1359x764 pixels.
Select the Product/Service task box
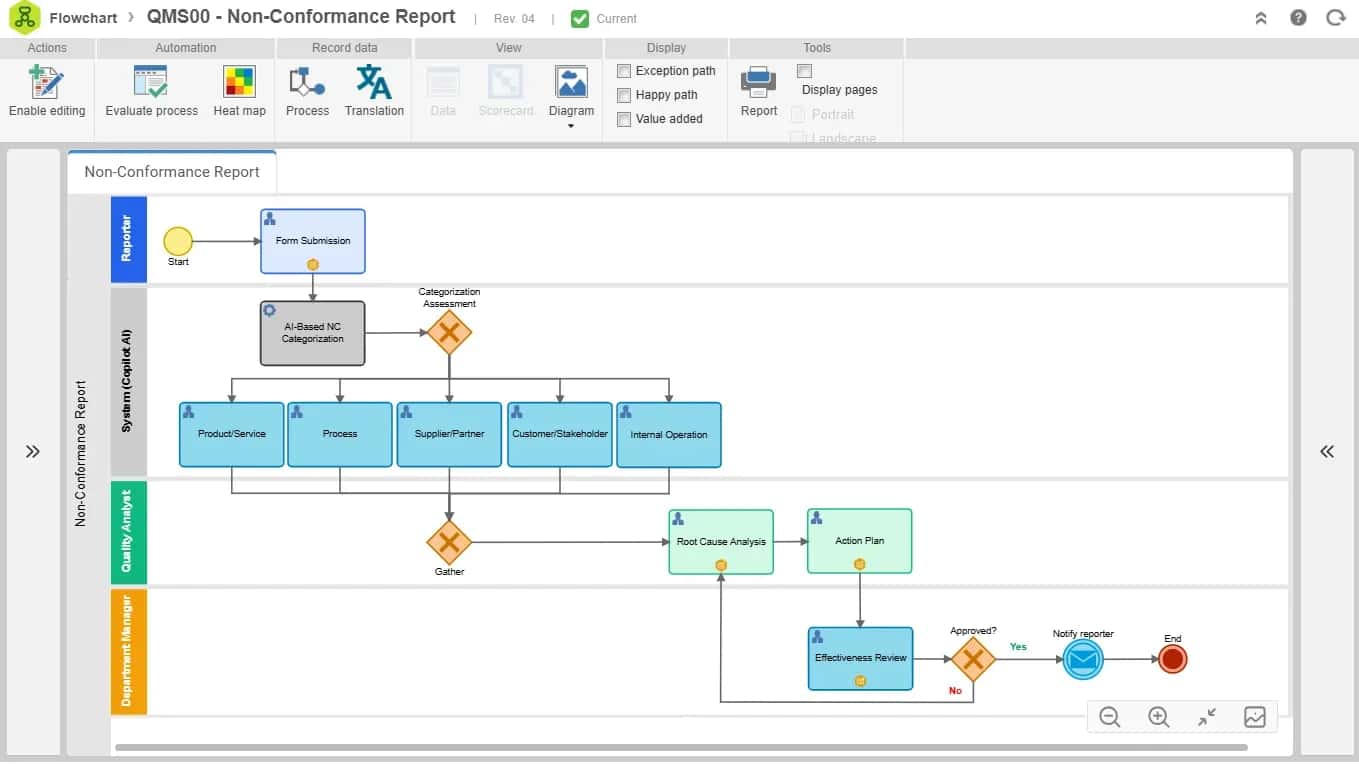click(x=232, y=434)
